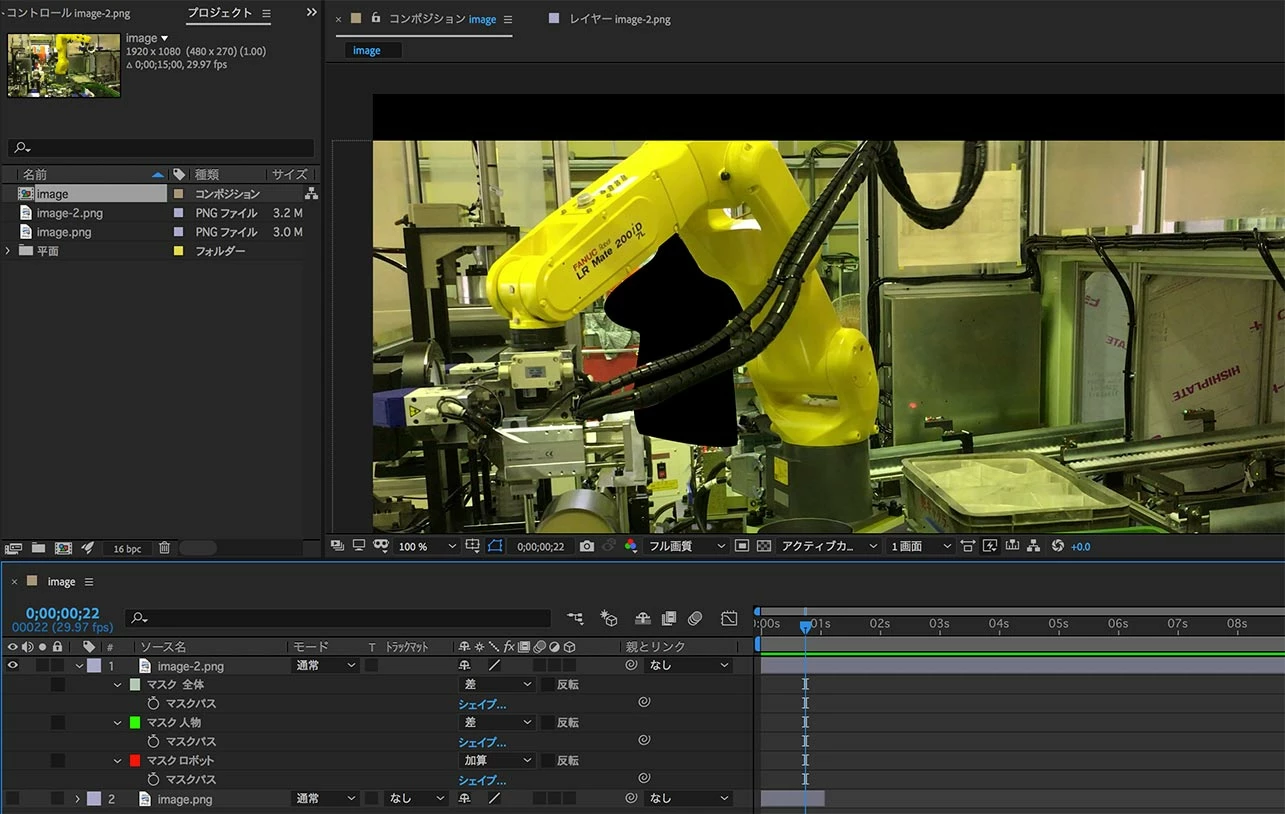Click the snapshot camera icon in viewer
Screen dimensions: 1285x814
pyautogui.click(x=587, y=547)
